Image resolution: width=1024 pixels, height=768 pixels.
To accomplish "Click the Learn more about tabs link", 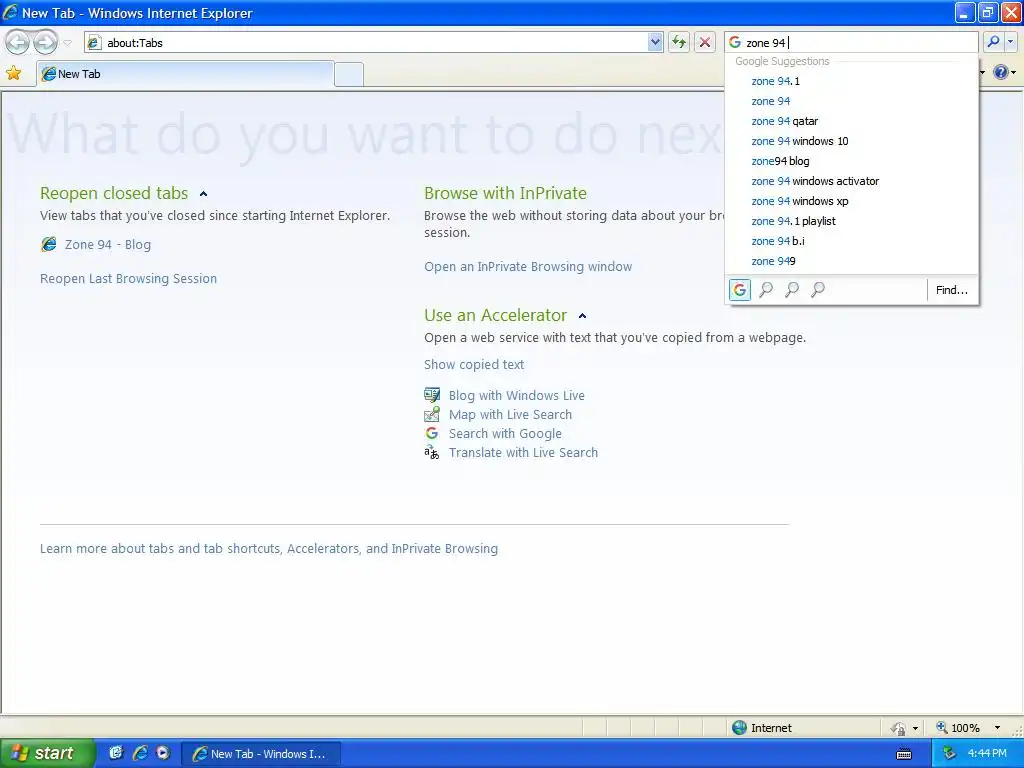I will [269, 549].
